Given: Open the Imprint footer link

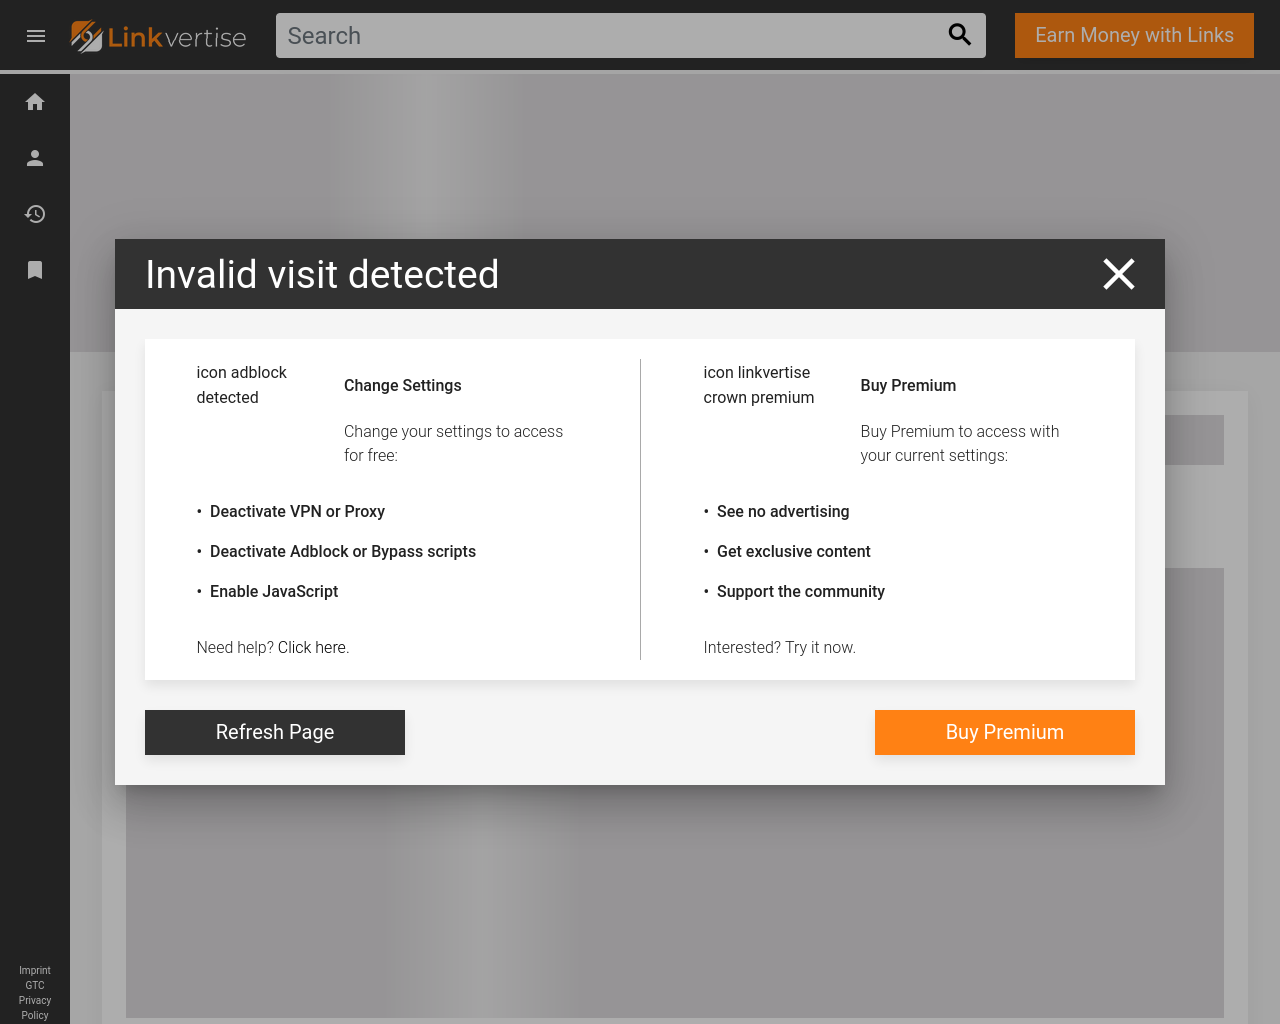Looking at the screenshot, I should pyautogui.click(x=35, y=970).
